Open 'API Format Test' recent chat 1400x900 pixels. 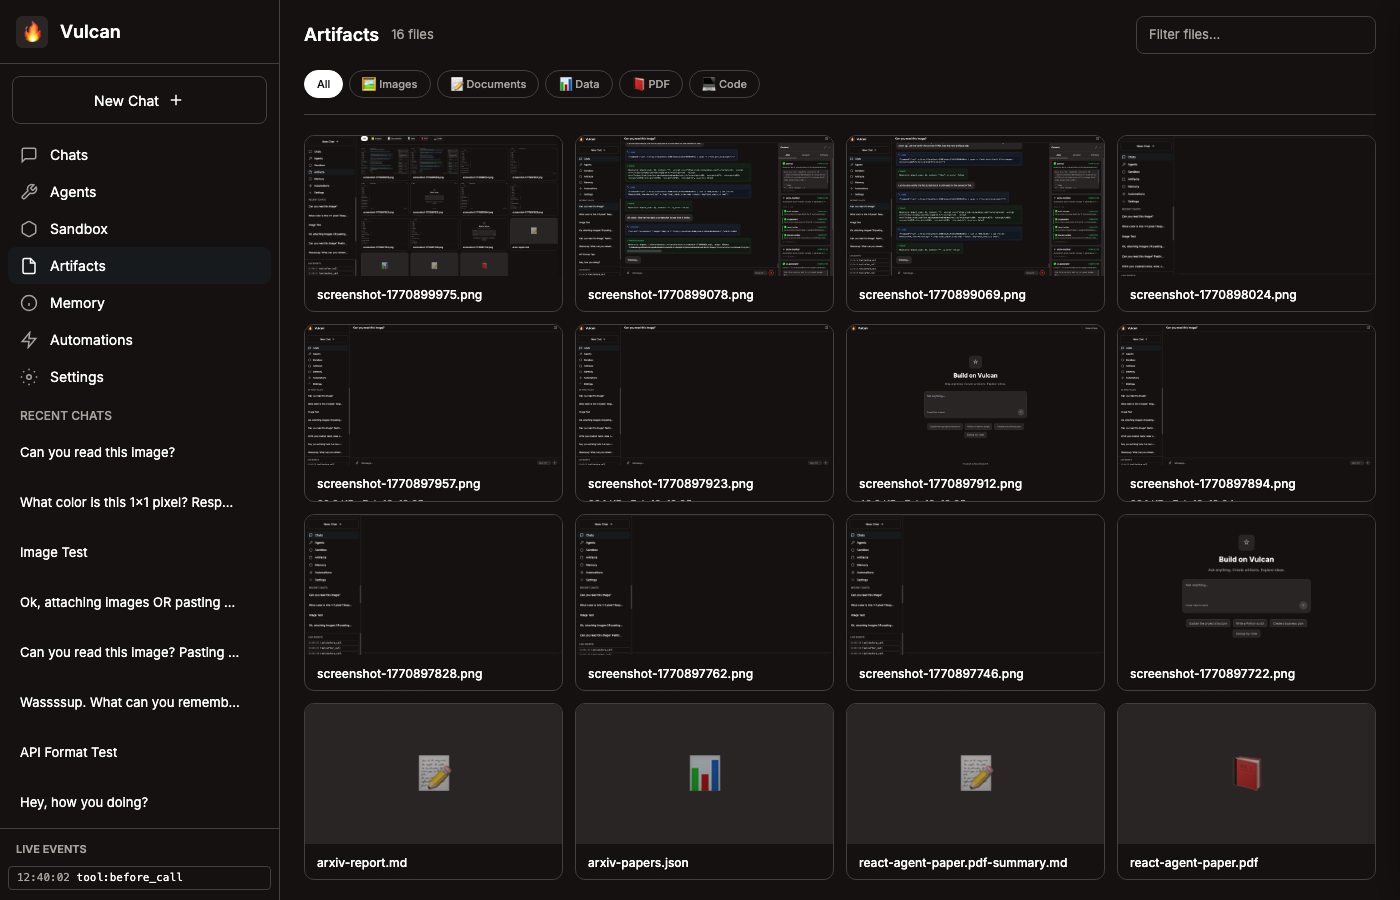tap(69, 752)
